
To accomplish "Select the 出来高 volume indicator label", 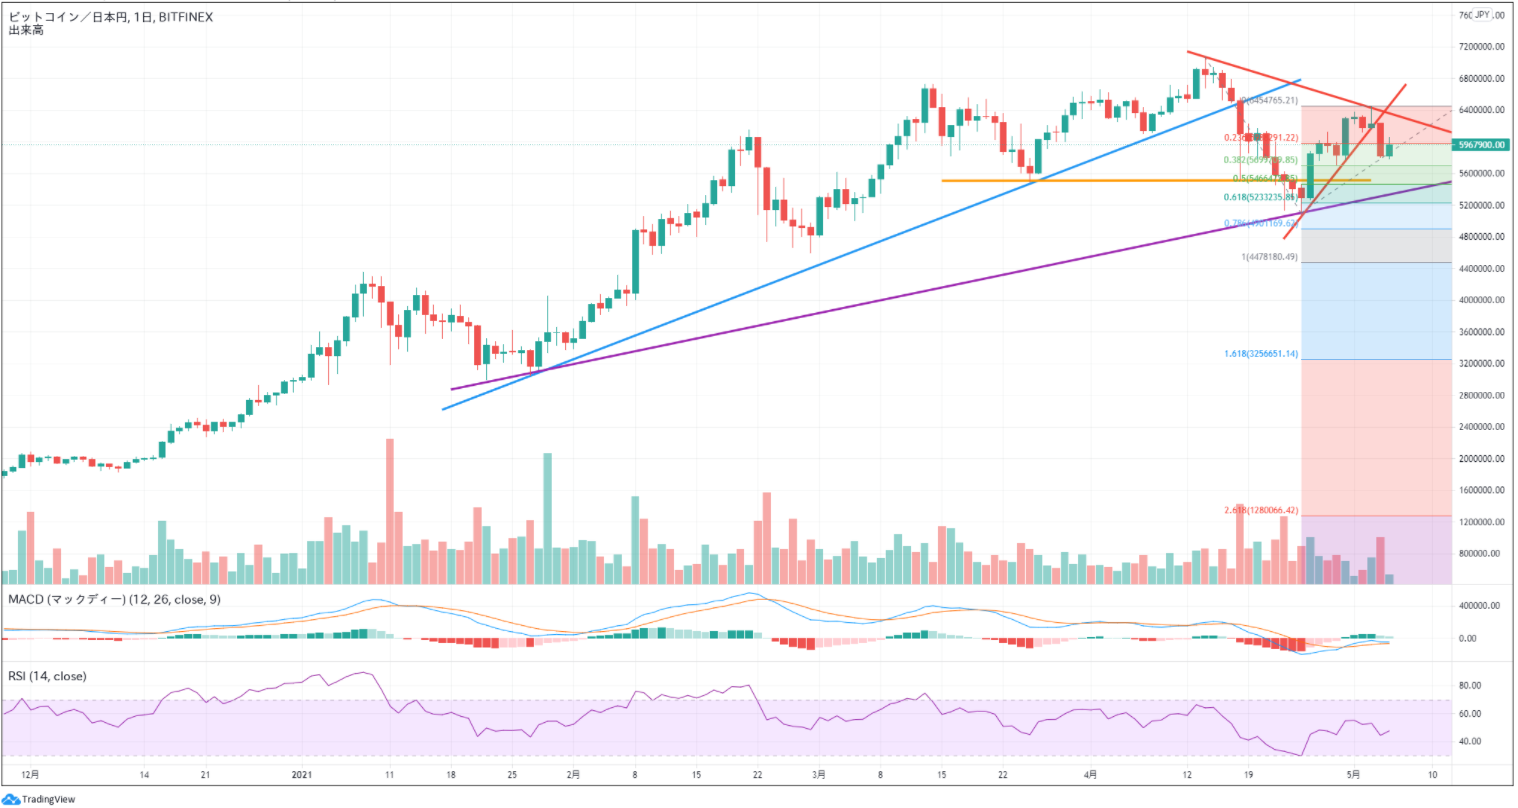I will (26, 31).
